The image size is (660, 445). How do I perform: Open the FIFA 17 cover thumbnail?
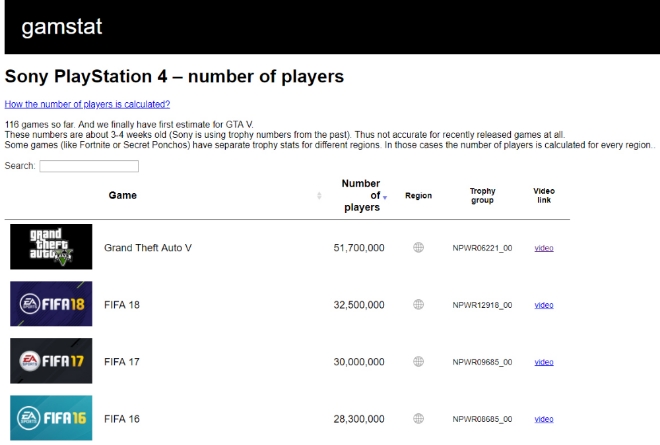(51, 361)
